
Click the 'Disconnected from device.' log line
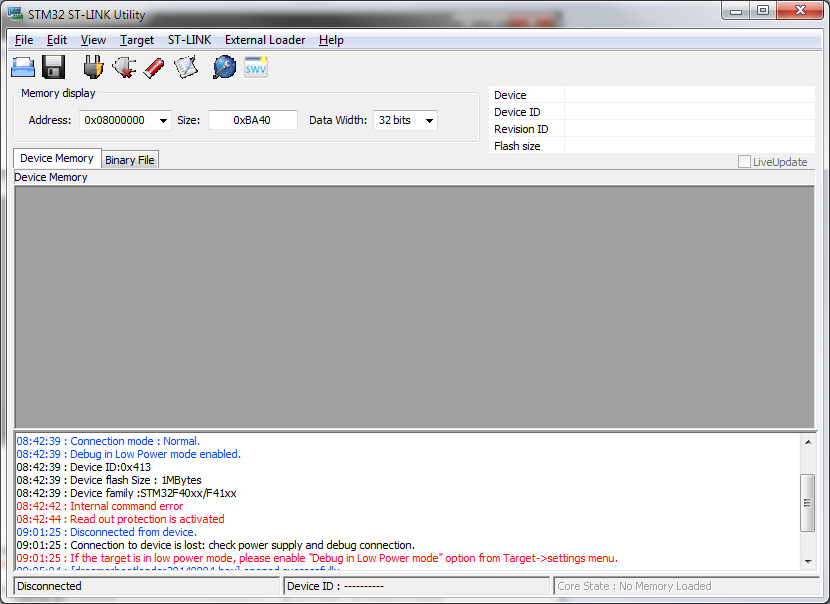tap(106, 532)
